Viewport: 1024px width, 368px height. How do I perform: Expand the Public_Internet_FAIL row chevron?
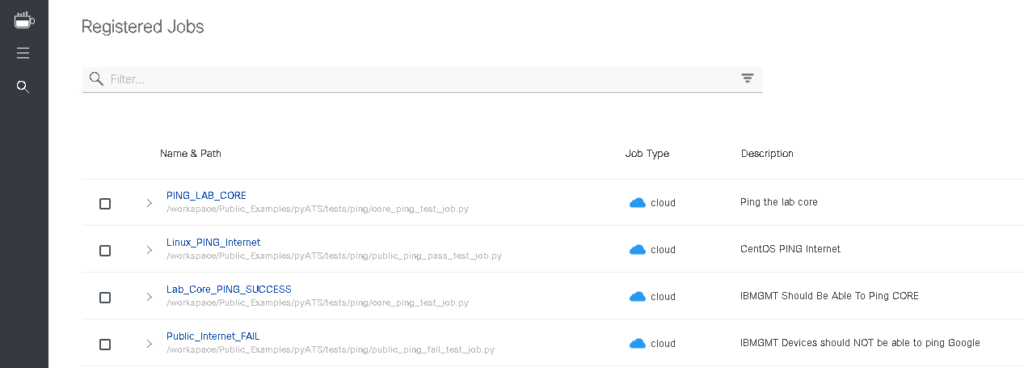[x=149, y=344]
